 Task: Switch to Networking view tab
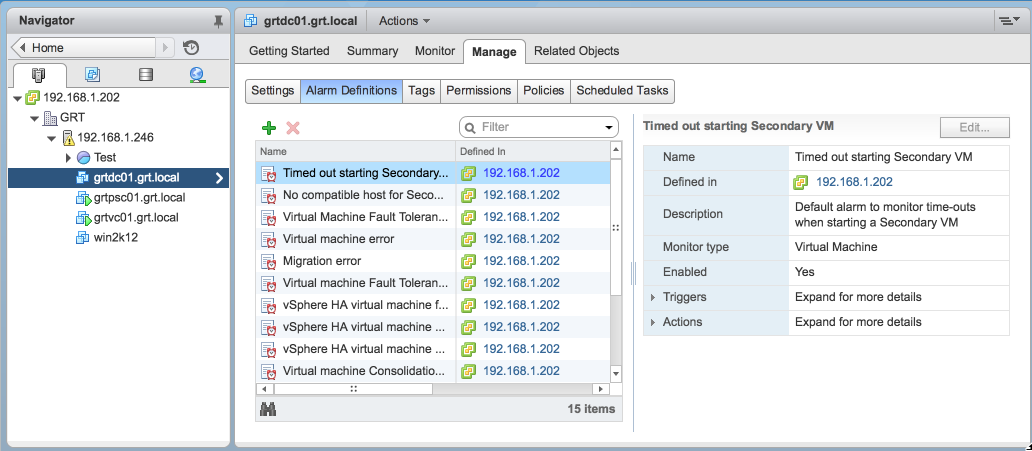pyautogui.click(x=197, y=74)
